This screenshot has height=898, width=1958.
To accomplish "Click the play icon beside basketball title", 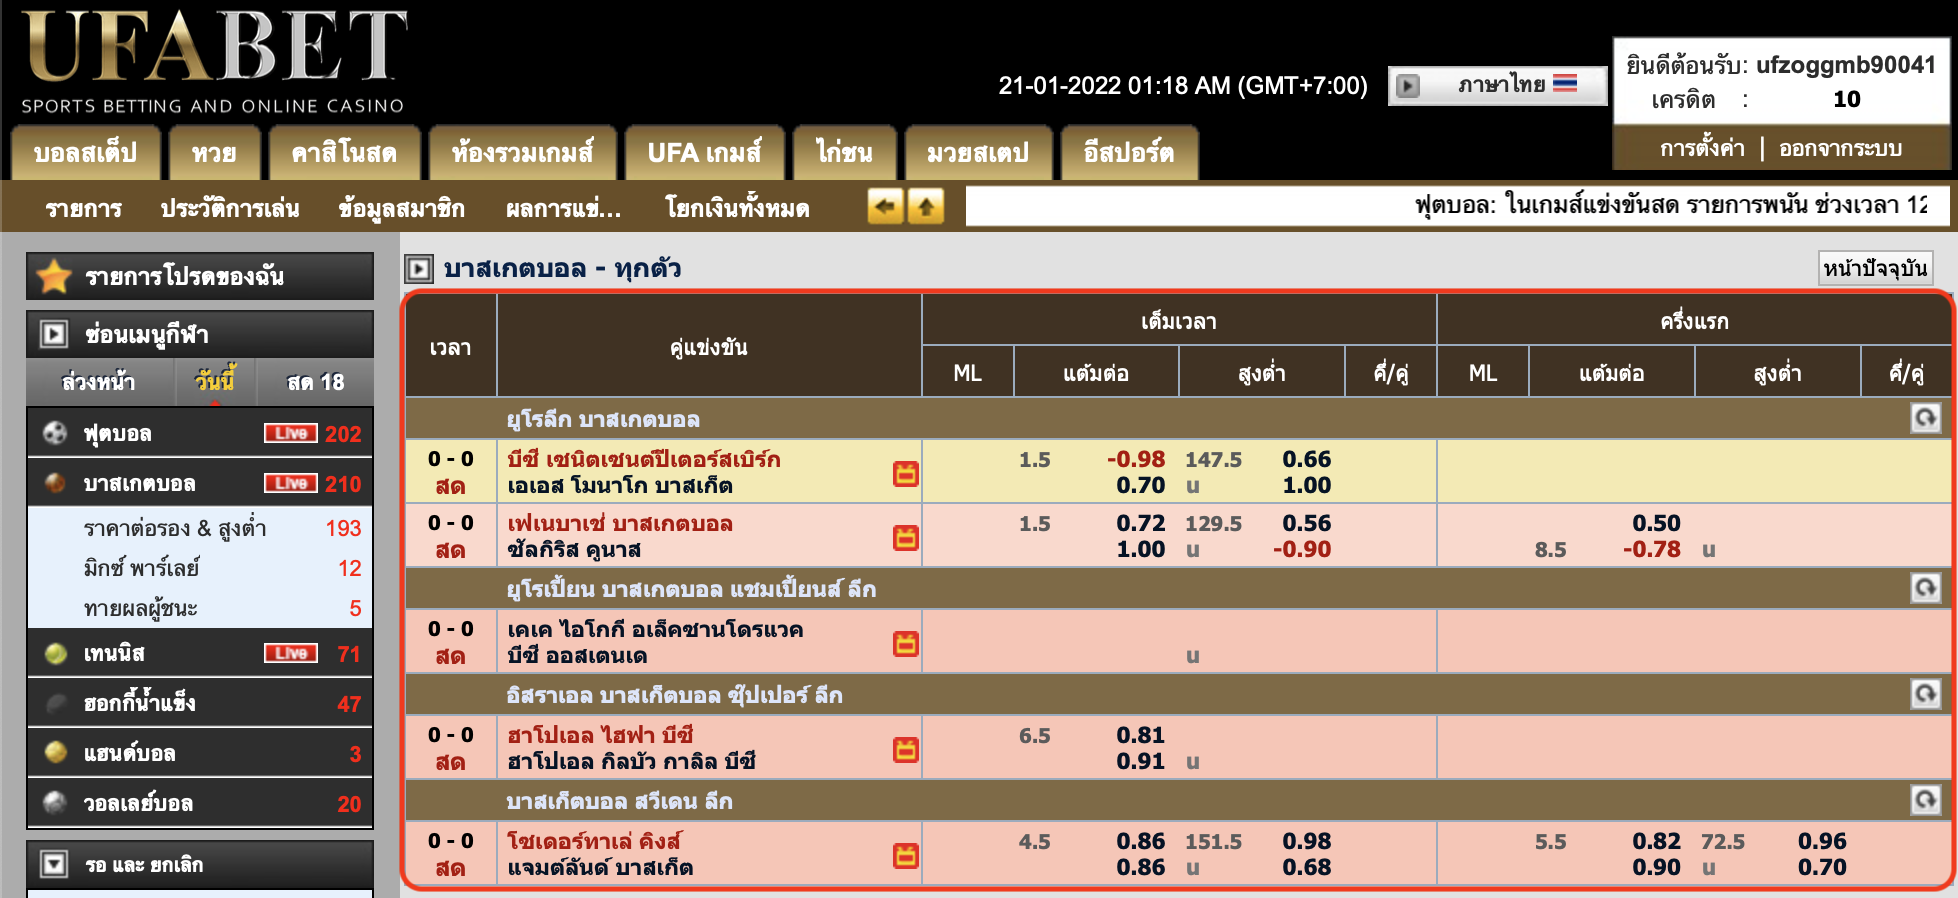I will point(418,268).
